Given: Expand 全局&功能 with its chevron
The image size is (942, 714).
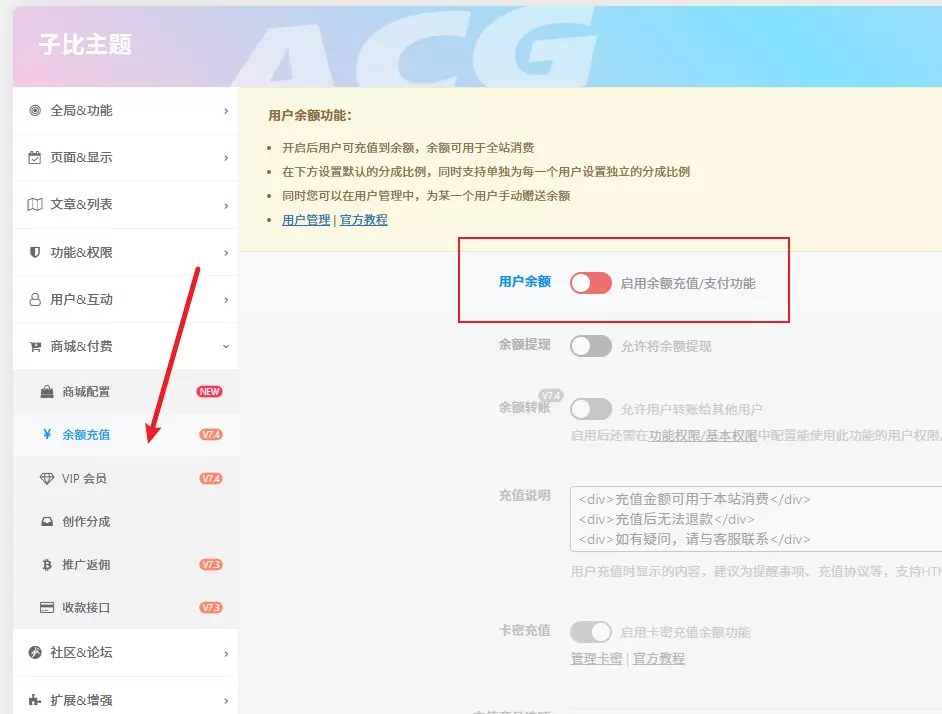Looking at the screenshot, I should coord(226,111).
